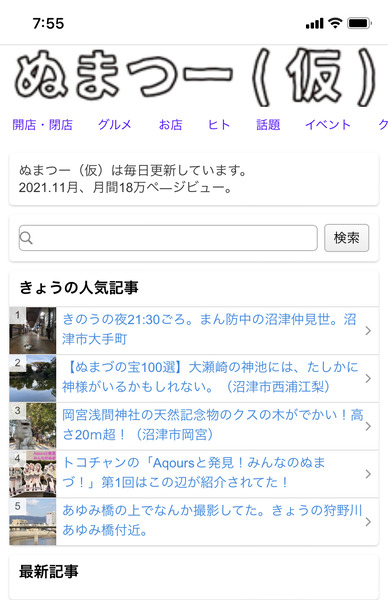Tap the cellular signal bars icon

315,23
